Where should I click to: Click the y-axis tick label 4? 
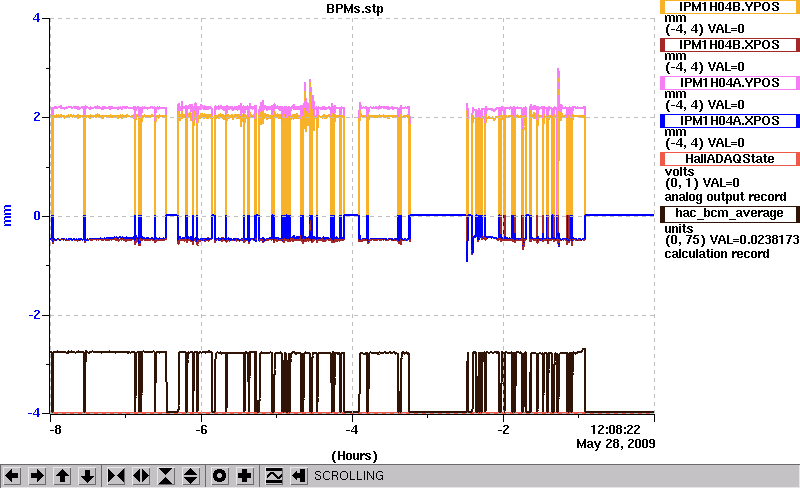point(36,18)
